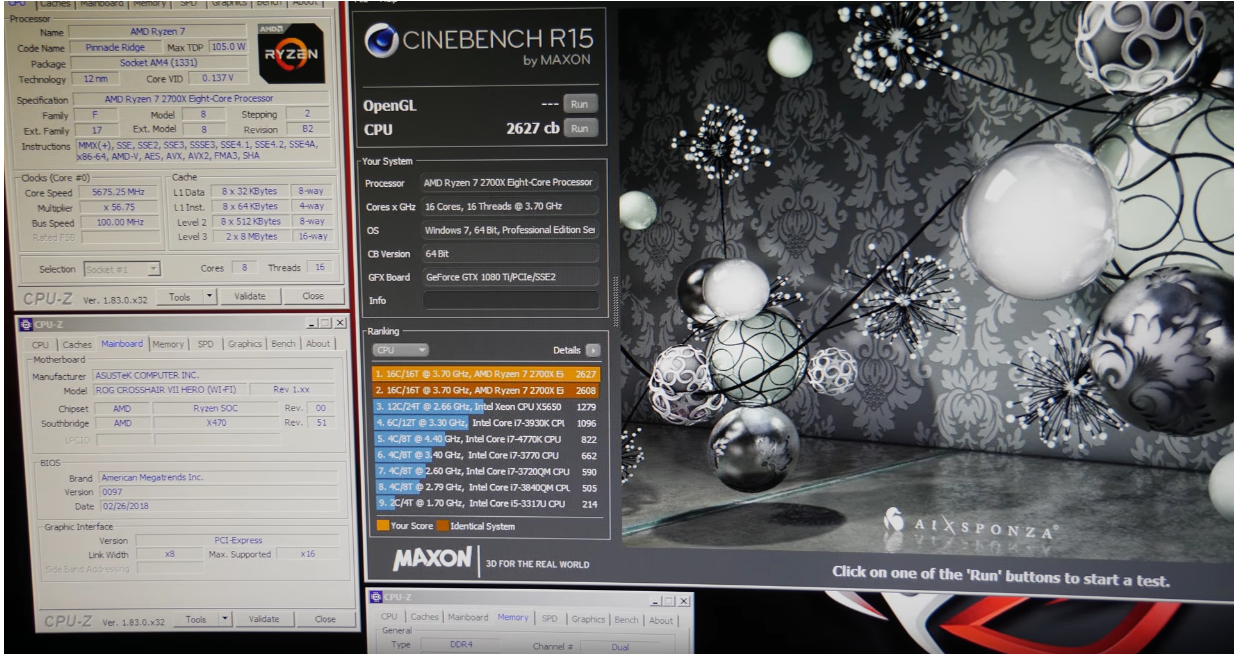Open SPD tab in bottom Memory window
The height and width of the screenshot is (654, 1234).
(550, 620)
